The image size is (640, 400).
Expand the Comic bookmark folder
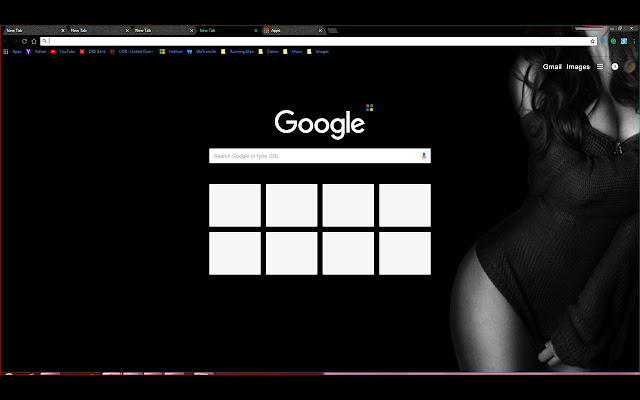coord(268,51)
